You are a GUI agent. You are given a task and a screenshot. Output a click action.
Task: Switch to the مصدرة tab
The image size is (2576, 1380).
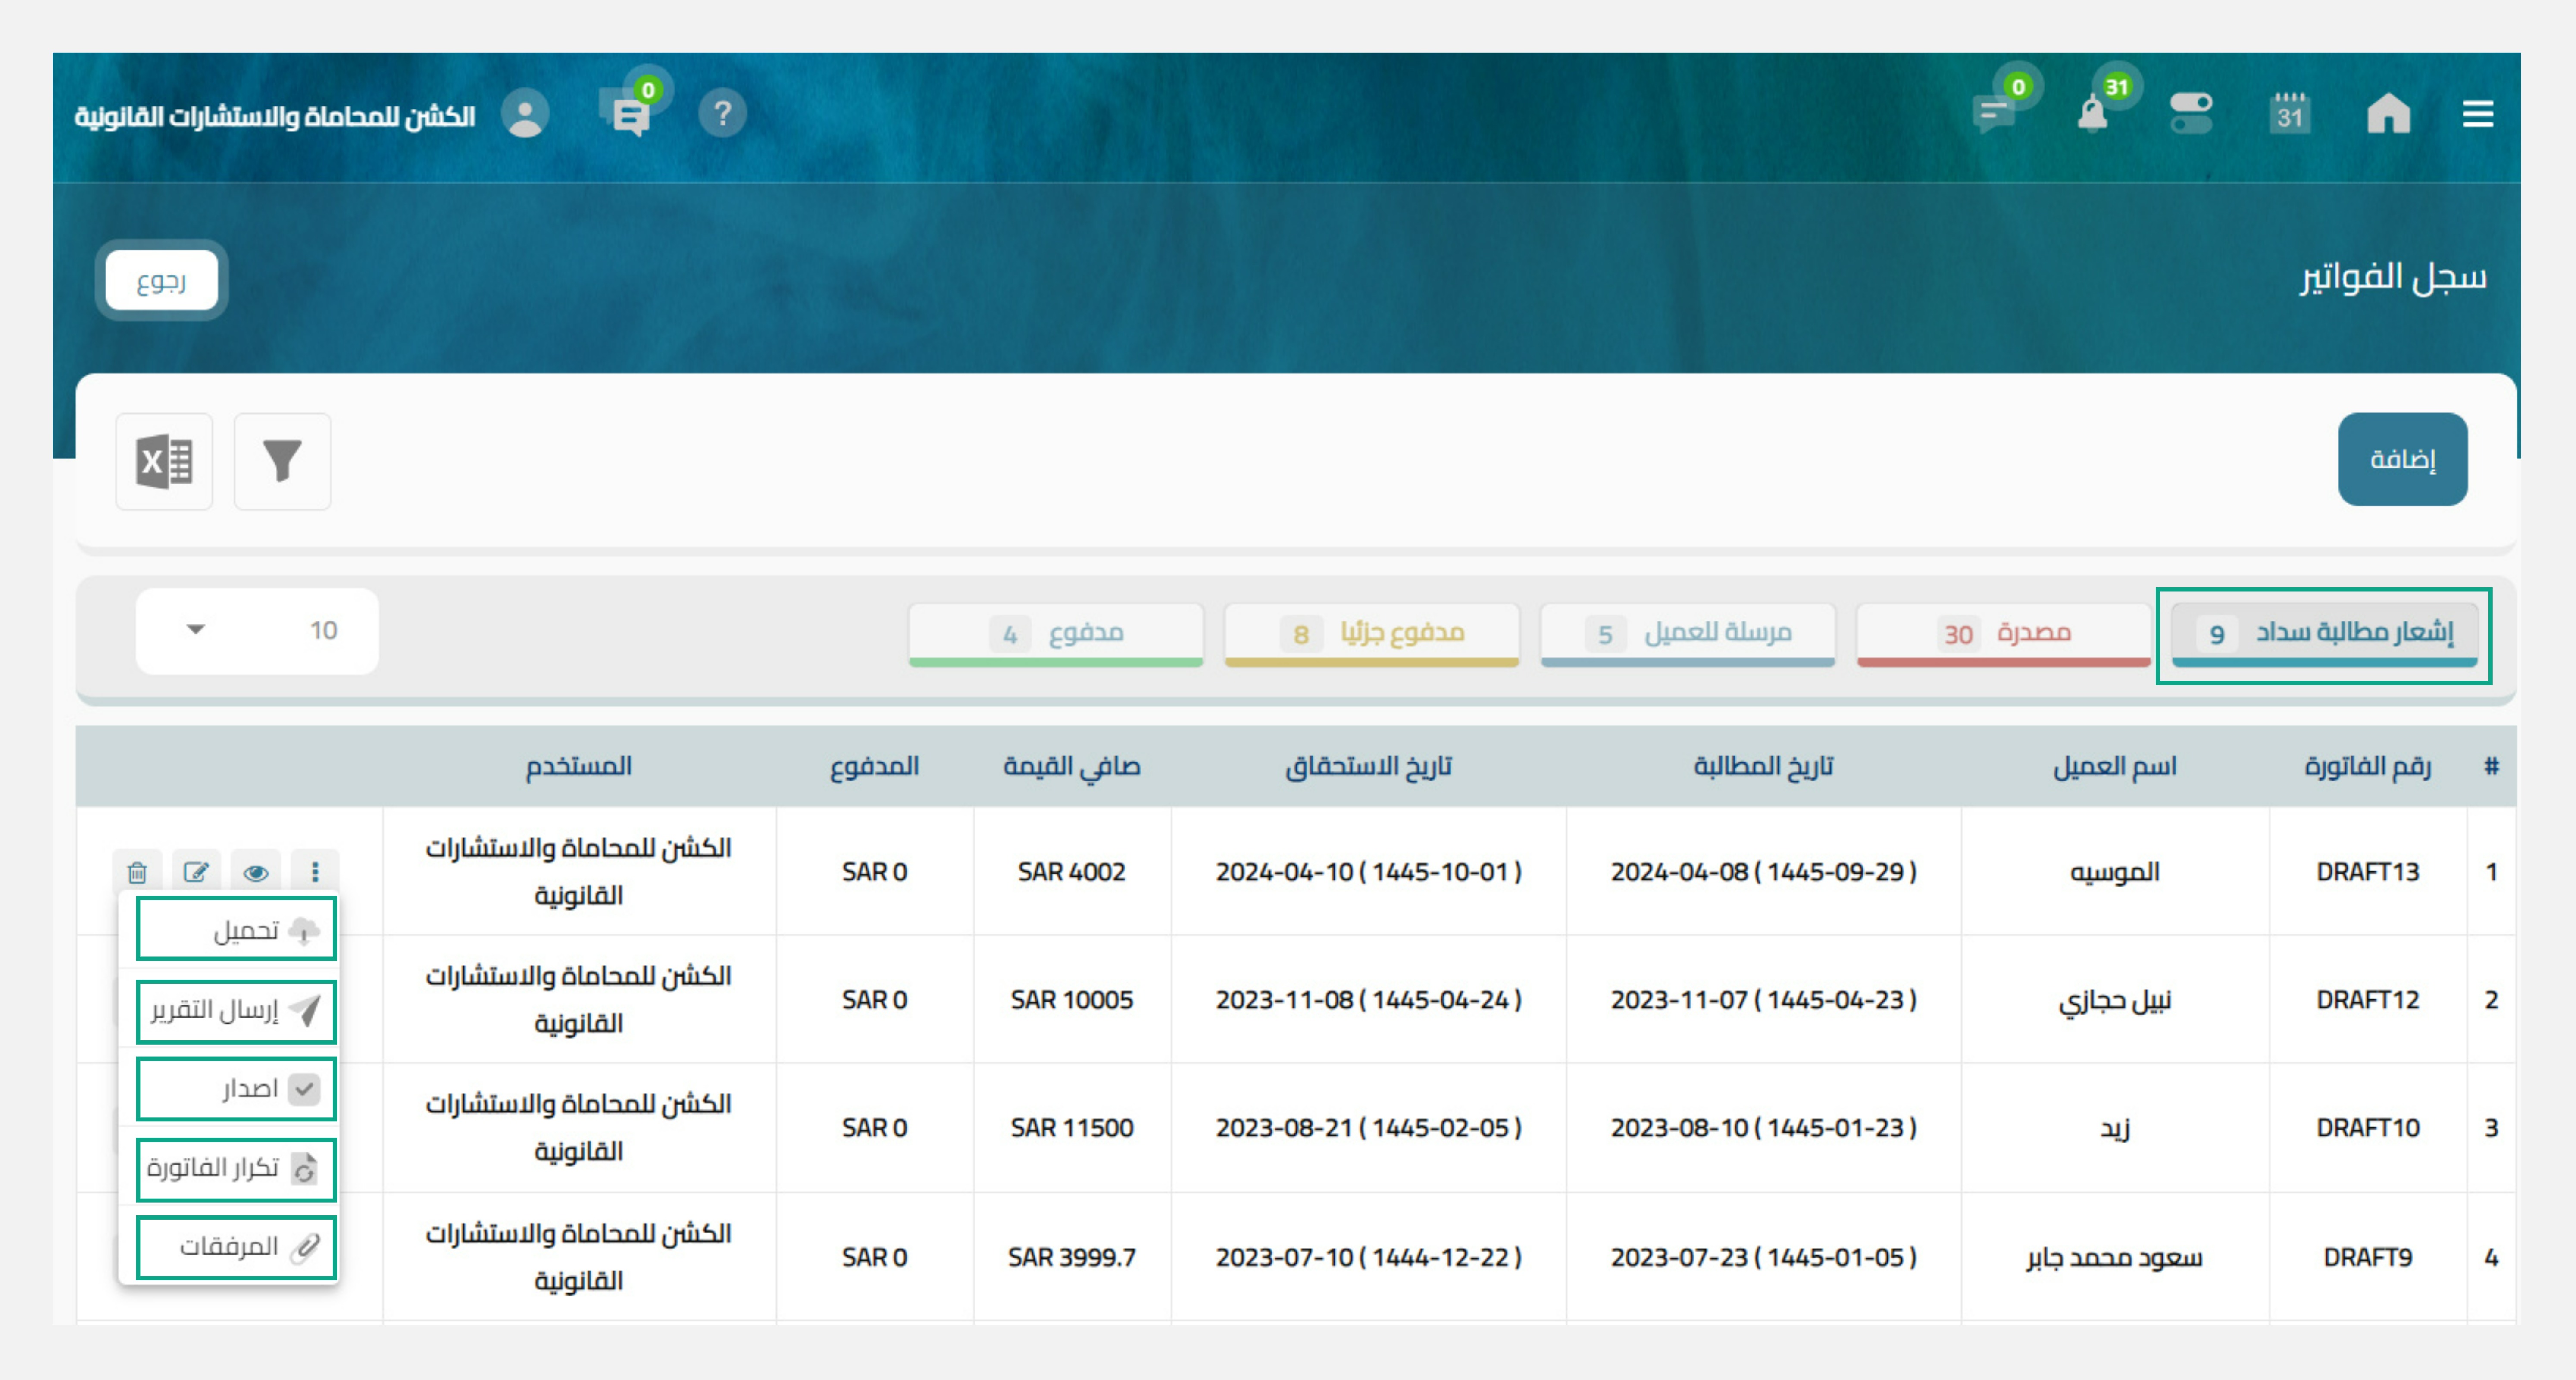click(x=2003, y=633)
